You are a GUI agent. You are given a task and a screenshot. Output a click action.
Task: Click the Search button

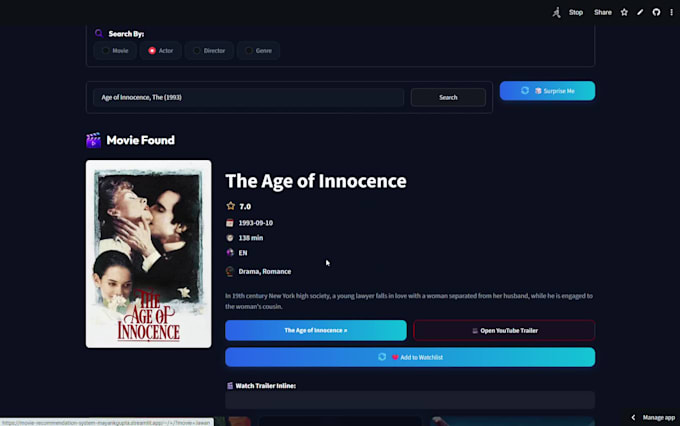pos(448,97)
